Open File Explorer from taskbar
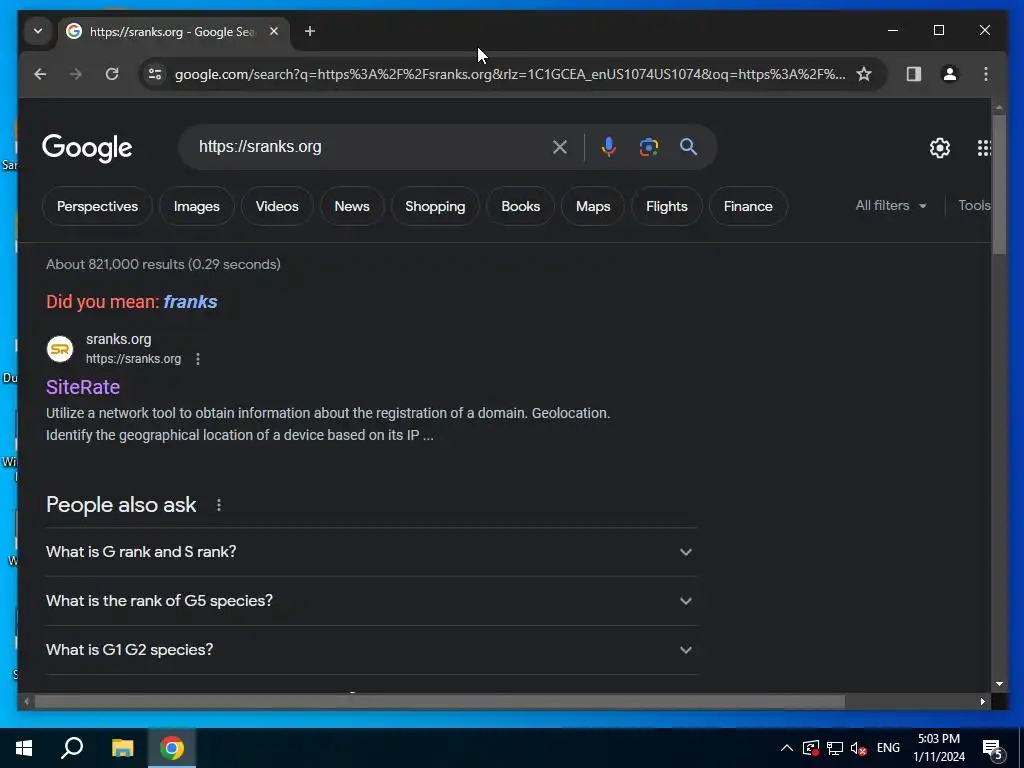The height and width of the screenshot is (768, 1024). [x=122, y=748]
